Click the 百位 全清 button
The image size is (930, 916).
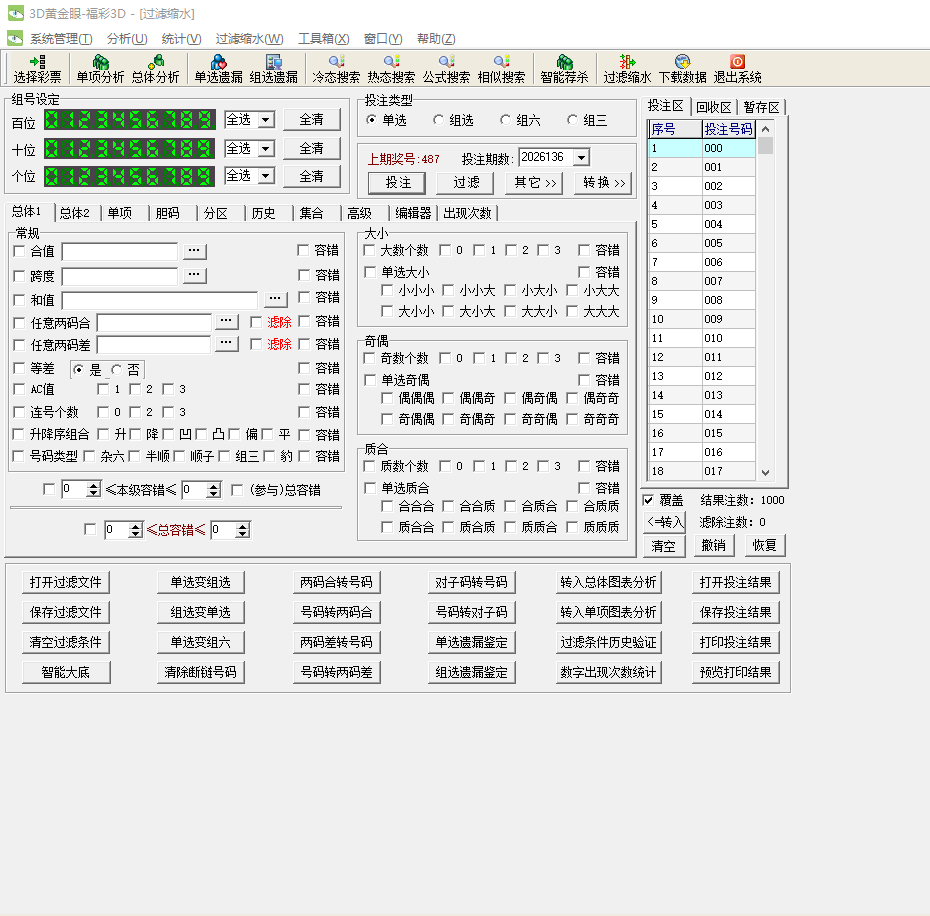[312, 120]
